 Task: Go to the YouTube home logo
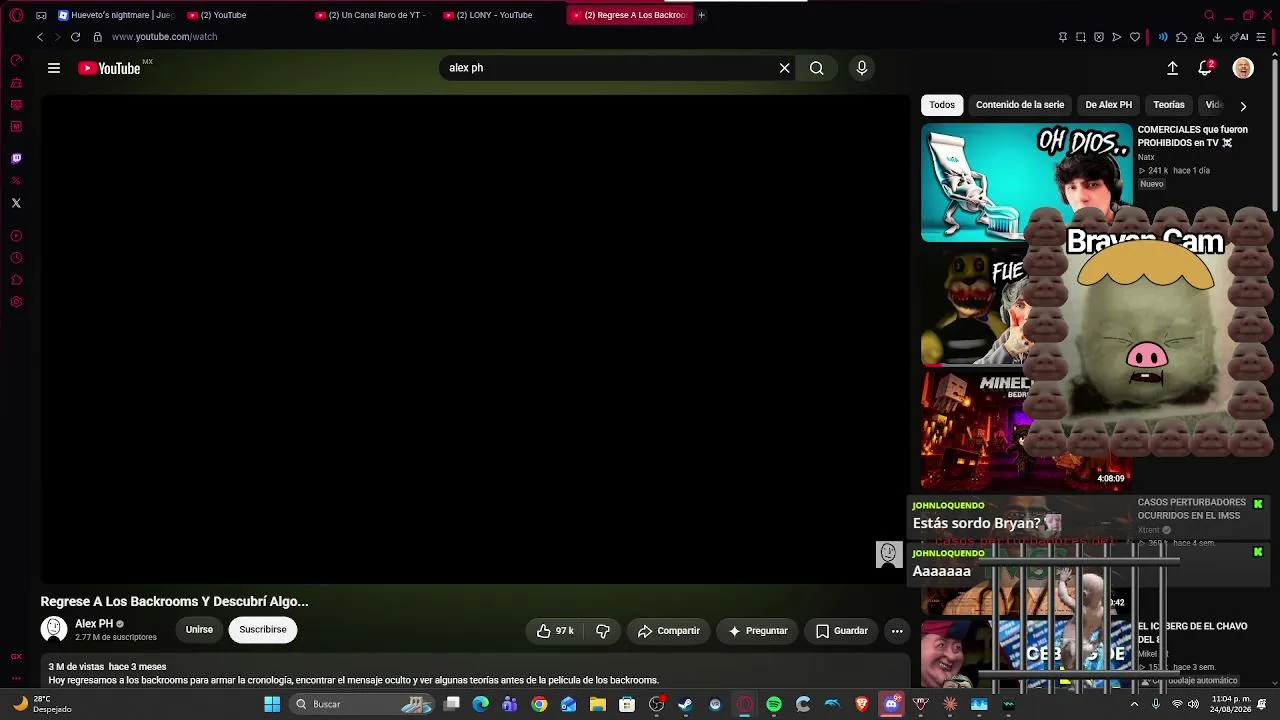(109, 68)
